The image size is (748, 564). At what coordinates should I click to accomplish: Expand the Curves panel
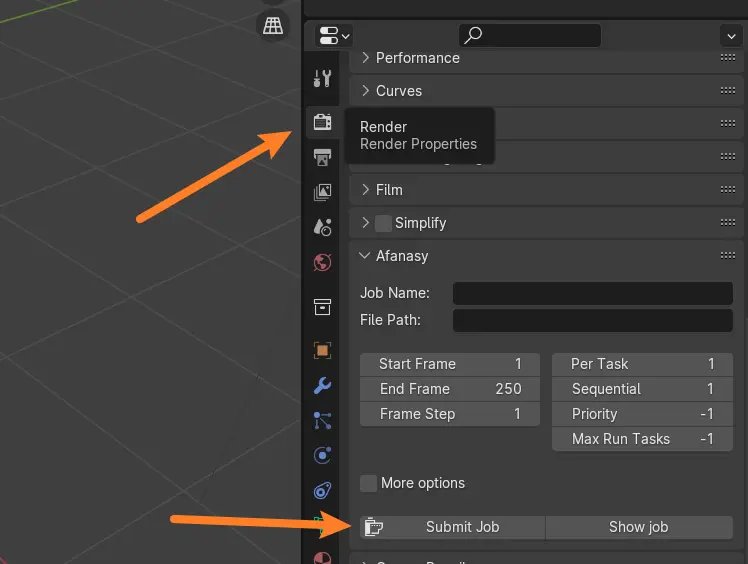365,91
